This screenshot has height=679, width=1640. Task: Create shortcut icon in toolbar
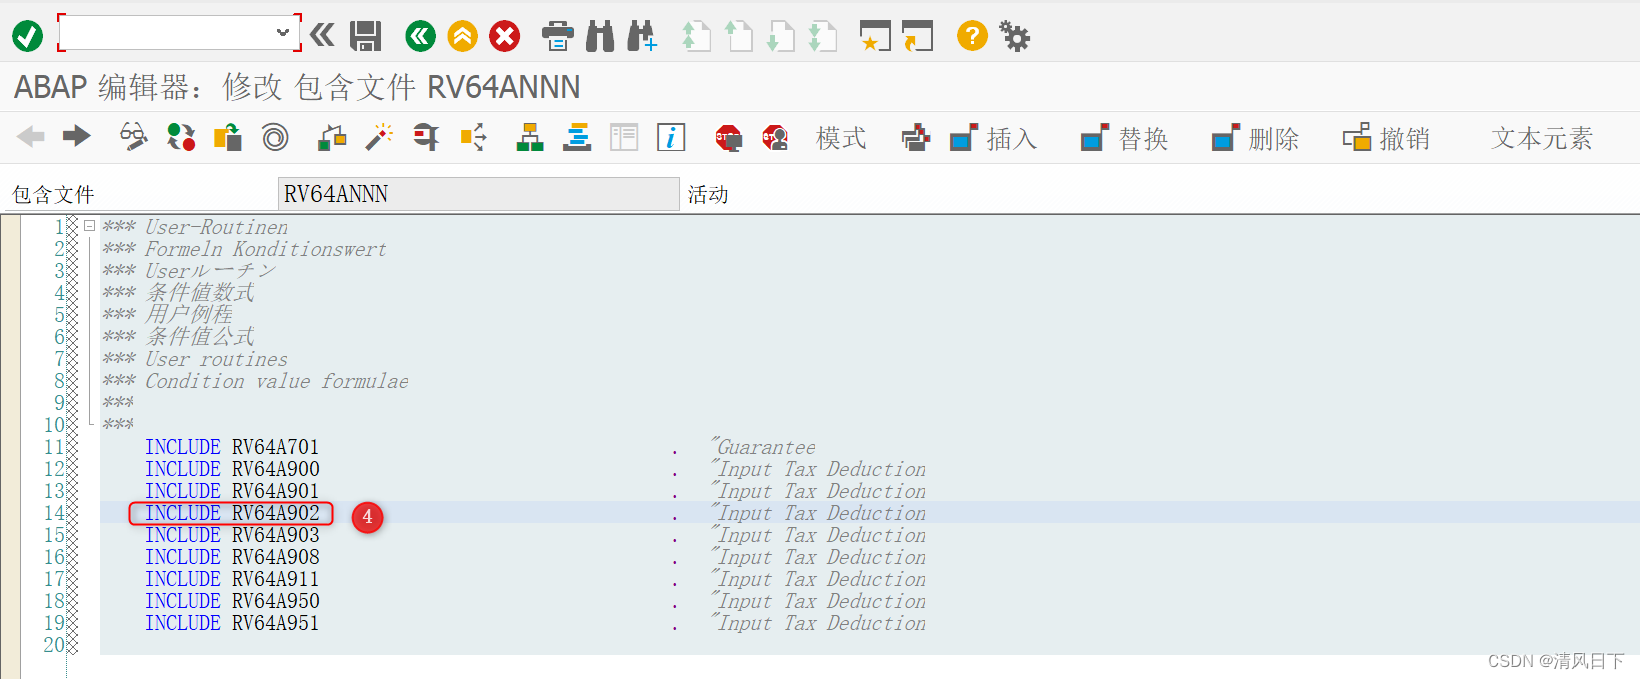[917, 37]
